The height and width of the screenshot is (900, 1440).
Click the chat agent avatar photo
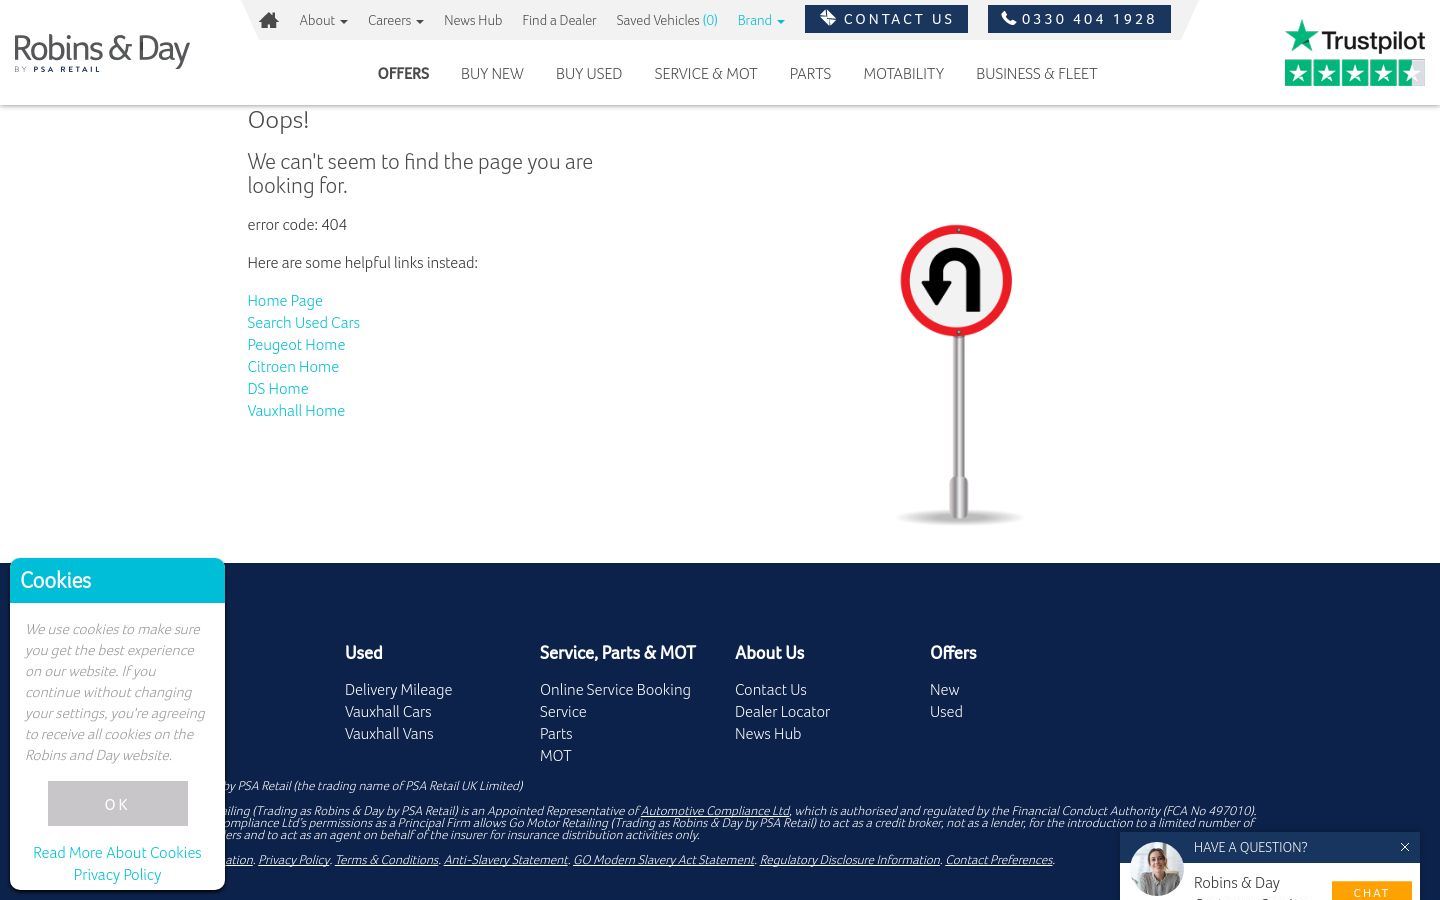coord(1157,868)
